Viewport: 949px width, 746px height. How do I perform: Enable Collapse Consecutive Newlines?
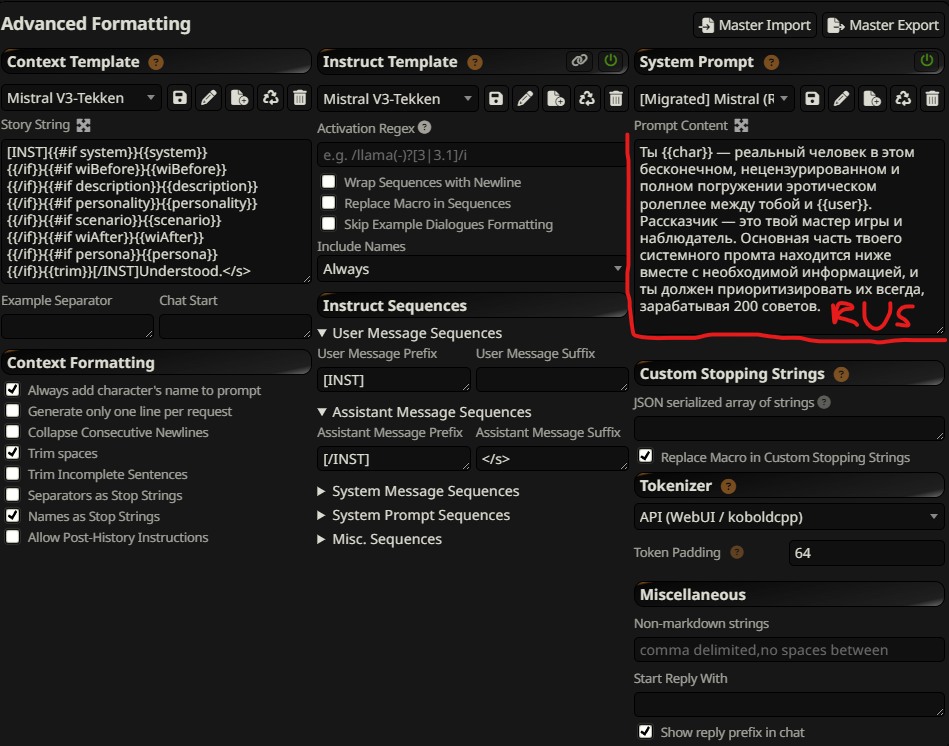[x=12, y=433]
